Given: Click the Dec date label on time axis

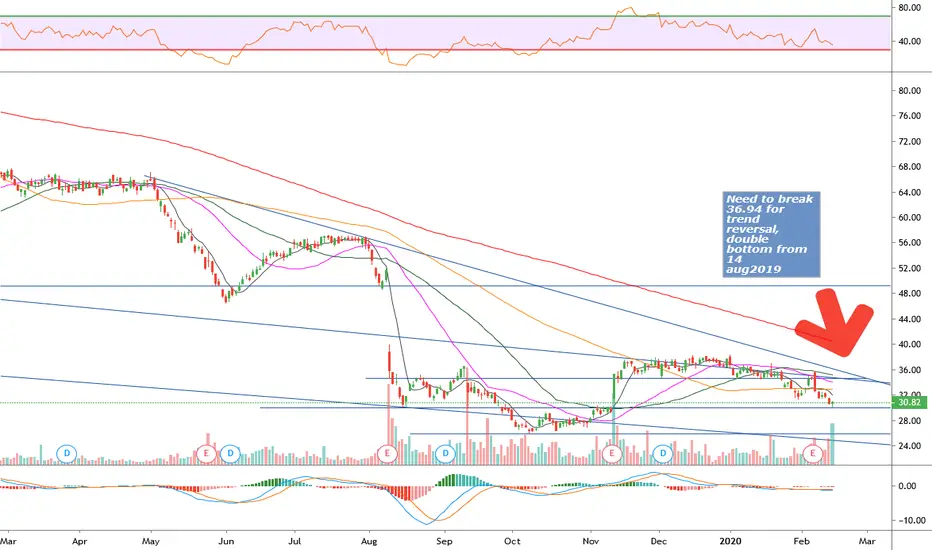Looking at the screenshot, I should point(659,542).
